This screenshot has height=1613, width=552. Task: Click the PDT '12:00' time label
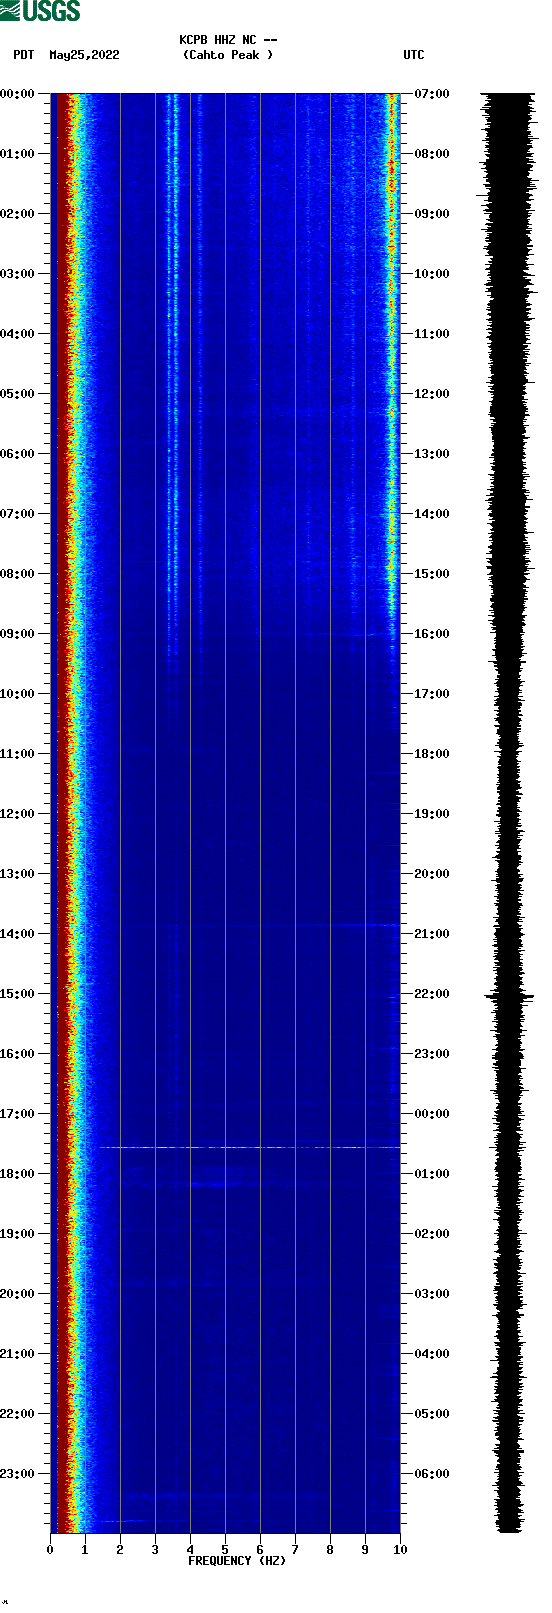point(18,814)
